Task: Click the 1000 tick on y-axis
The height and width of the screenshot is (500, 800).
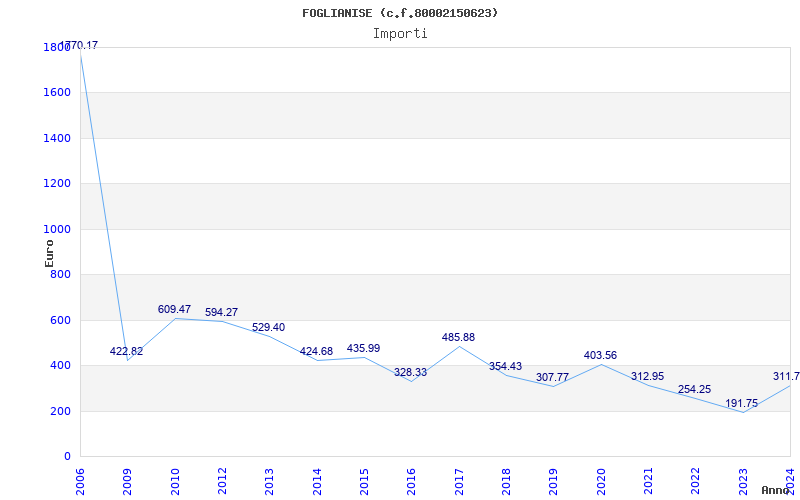Action: click(57, 229)
